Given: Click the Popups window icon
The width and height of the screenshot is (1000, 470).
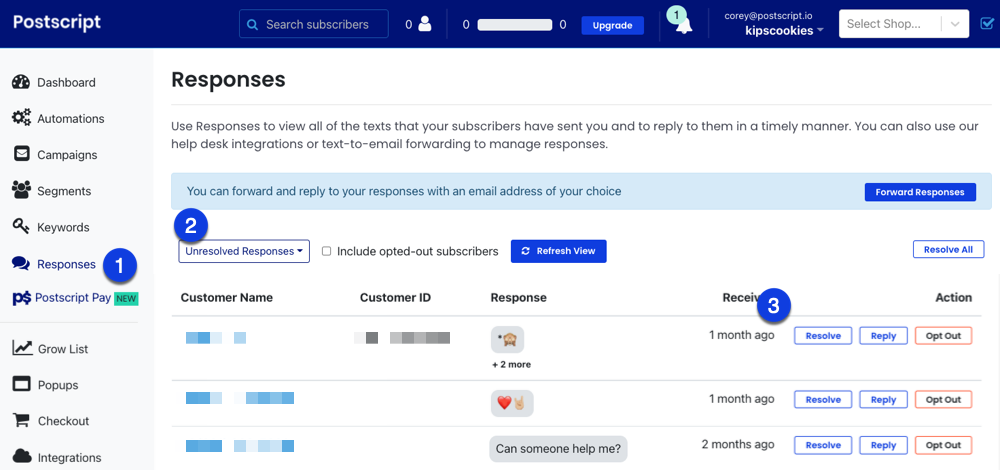Looking at the screenshot, I should [x=22, y=385].
